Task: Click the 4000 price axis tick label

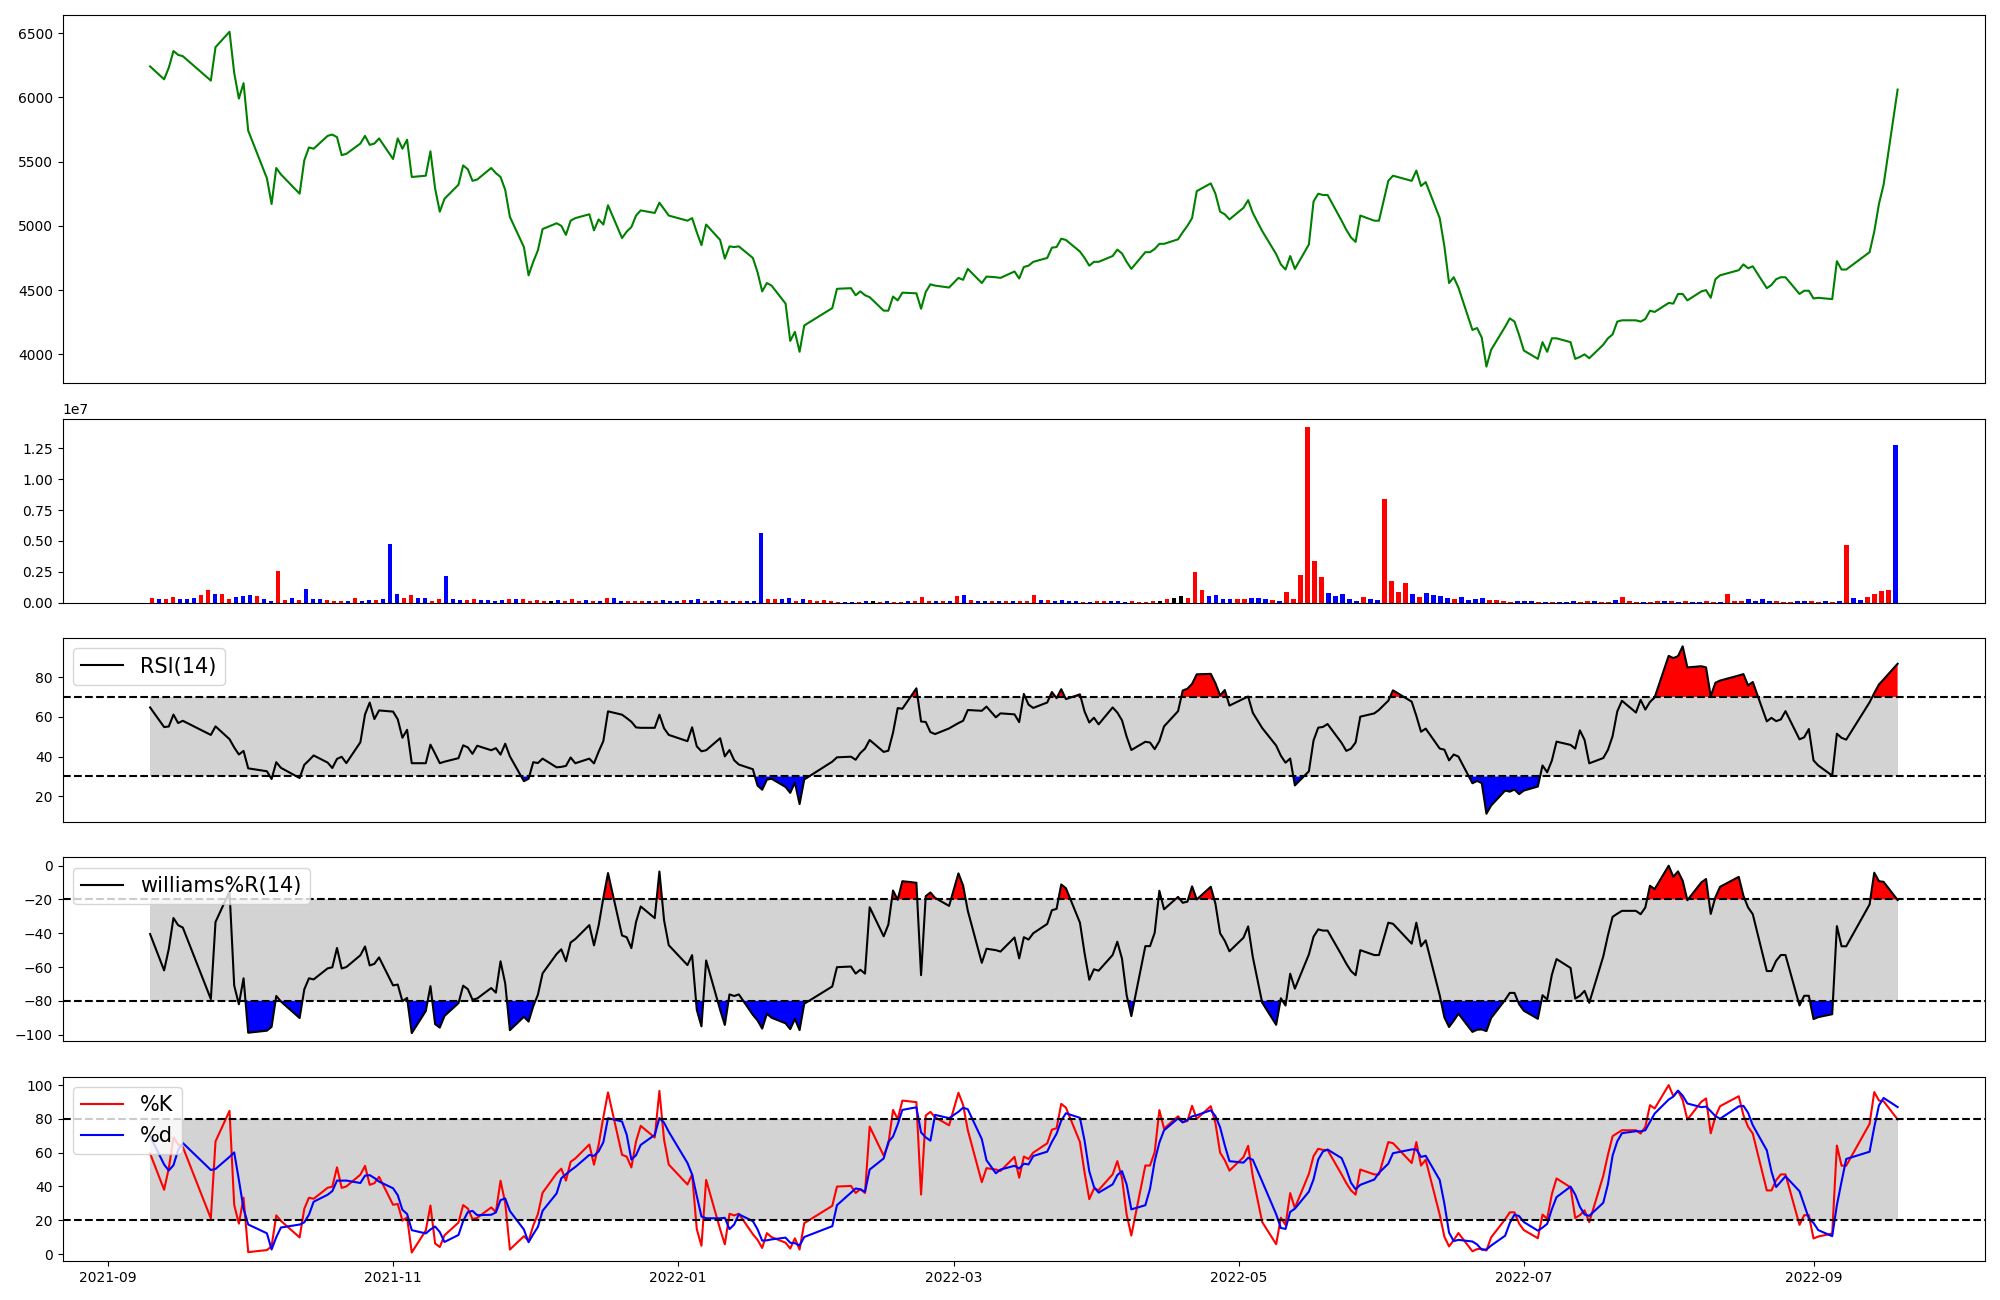Action: [35, 355]
